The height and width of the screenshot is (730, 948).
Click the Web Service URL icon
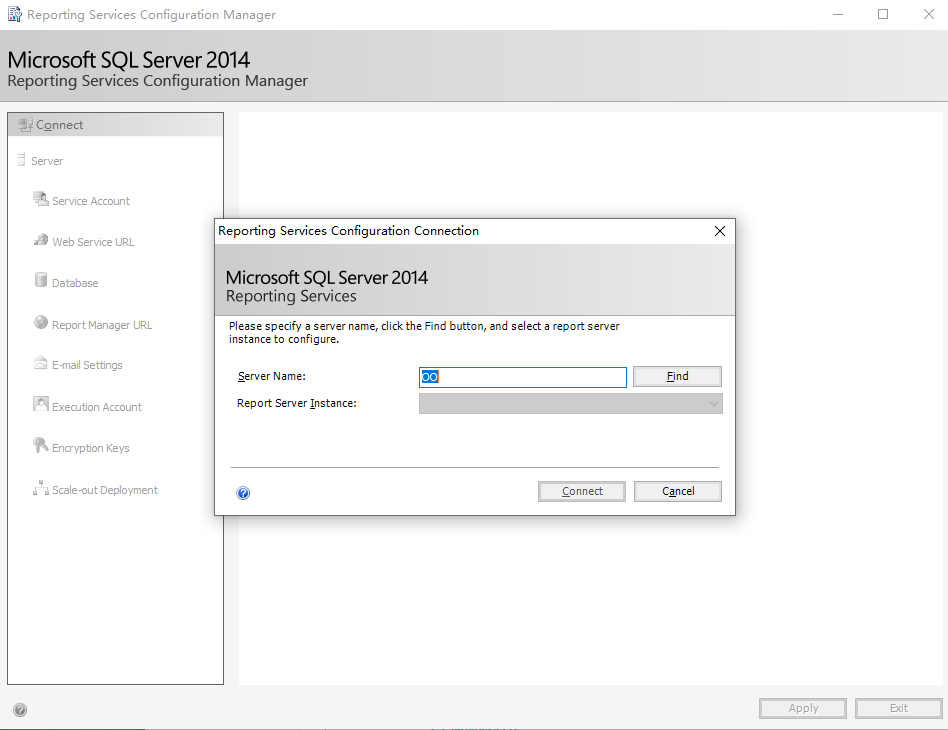tap(41, 240)
